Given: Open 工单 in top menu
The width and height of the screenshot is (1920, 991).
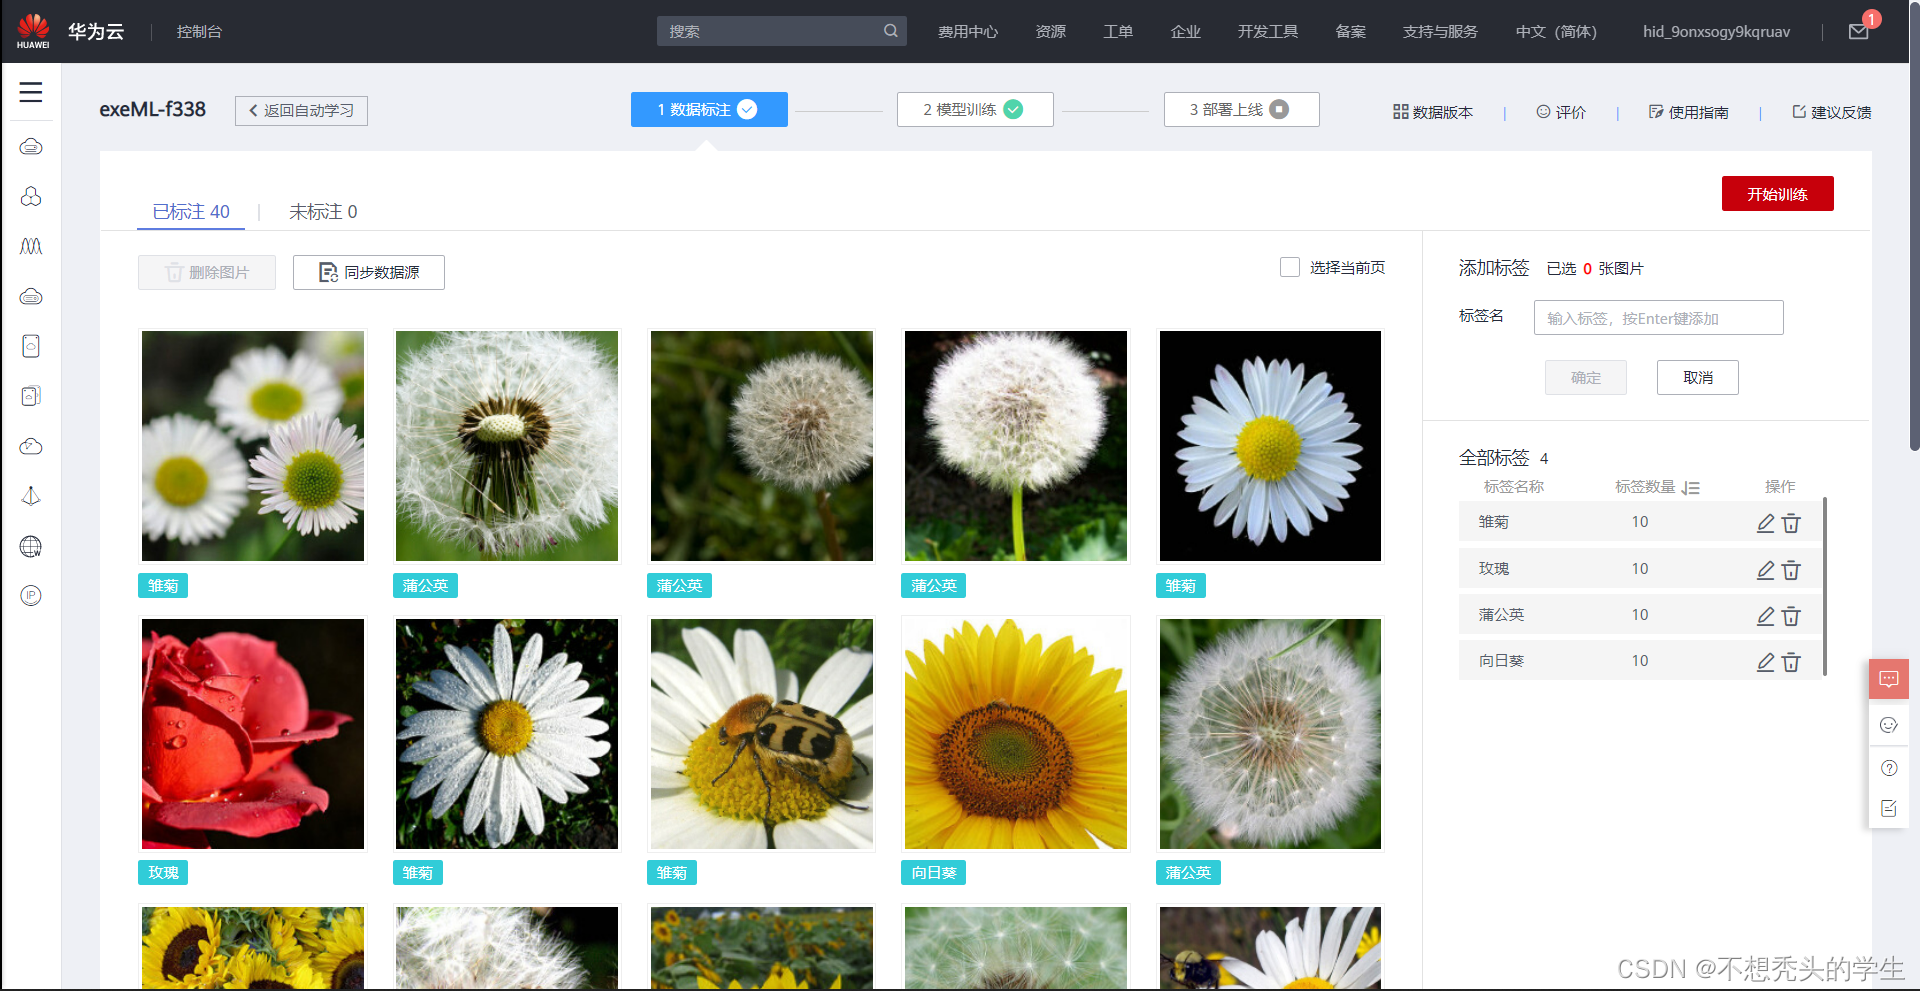Looking at the screenshot, I should pyautogui.click(x=1118, y=31).
